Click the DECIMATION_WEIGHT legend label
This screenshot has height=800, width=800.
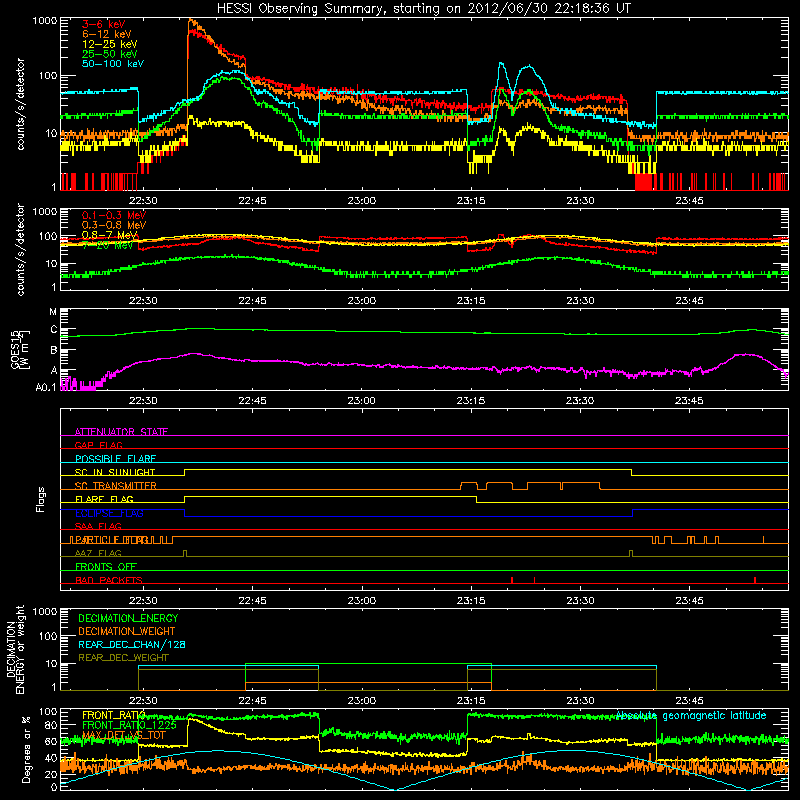tap(127, 631)
